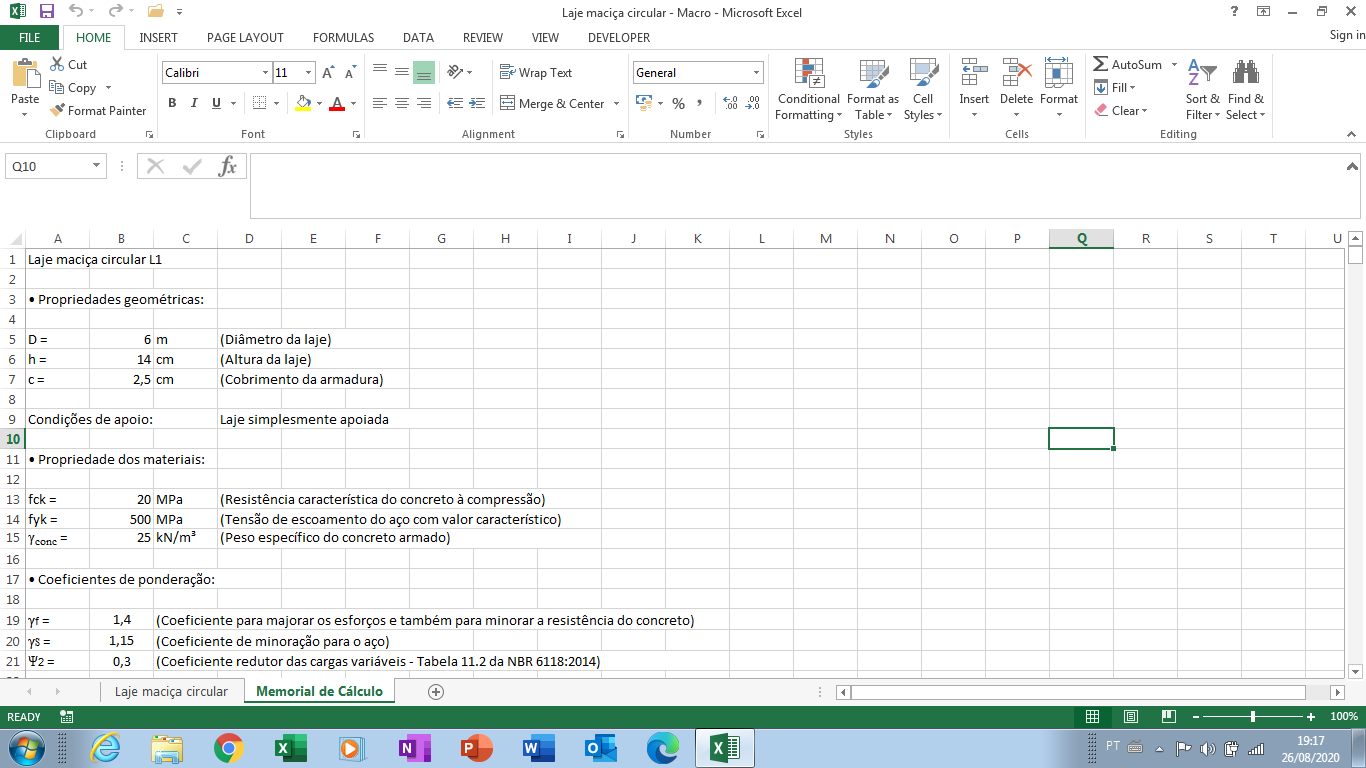Click the Undo arrow icon
This screenshot has height=768, width=1366.
(x=76, y=12)
